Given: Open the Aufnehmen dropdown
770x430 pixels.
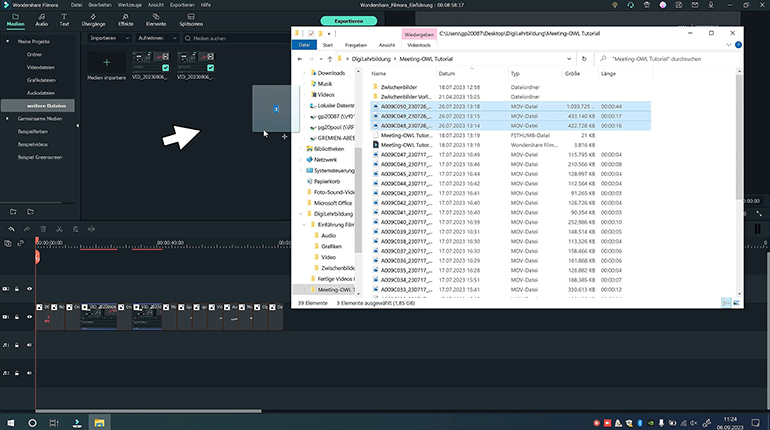Looking at the screenshot, I should point(157,38).
